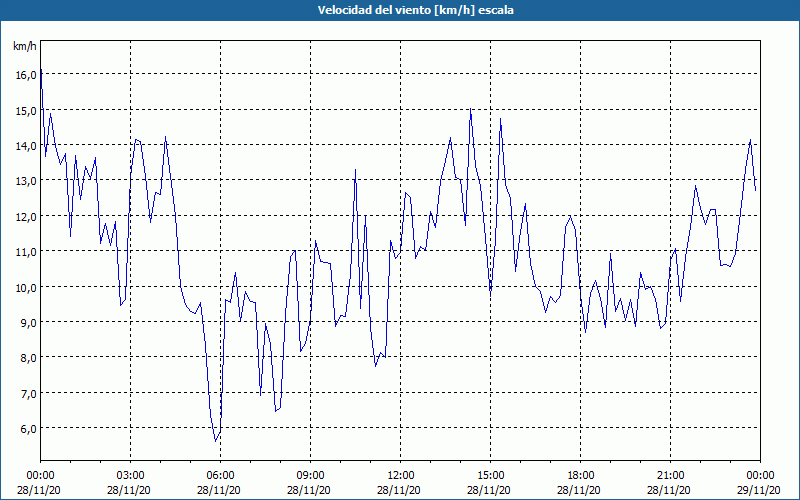This screenshot has height=500, width=800.
Task: Pick the '15:00' x-axis time label
Action: (x=490, y=476)
